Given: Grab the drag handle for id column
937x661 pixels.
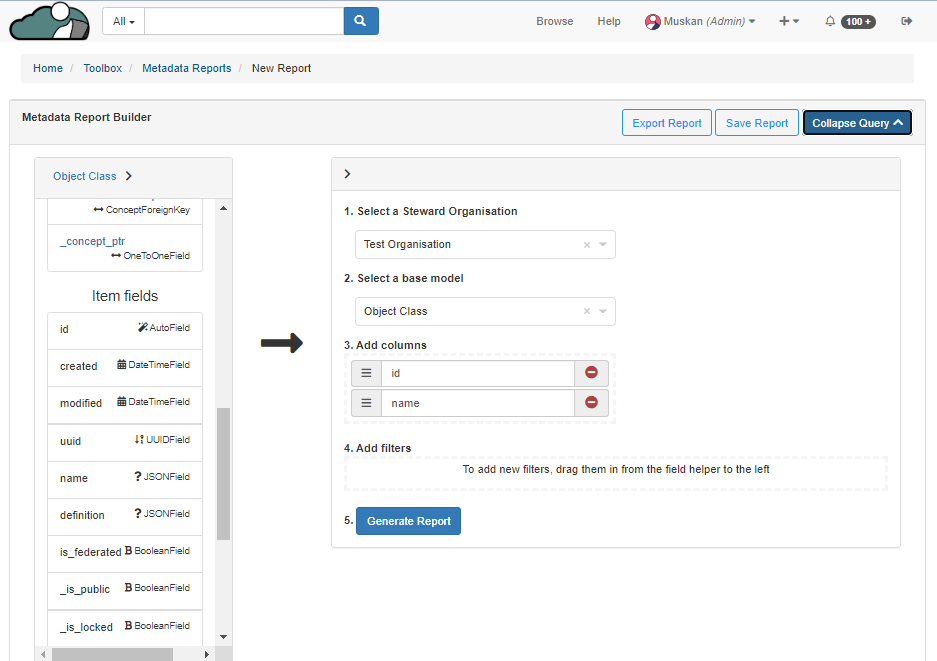Looking at the screenshot, I should pos(366,373).
